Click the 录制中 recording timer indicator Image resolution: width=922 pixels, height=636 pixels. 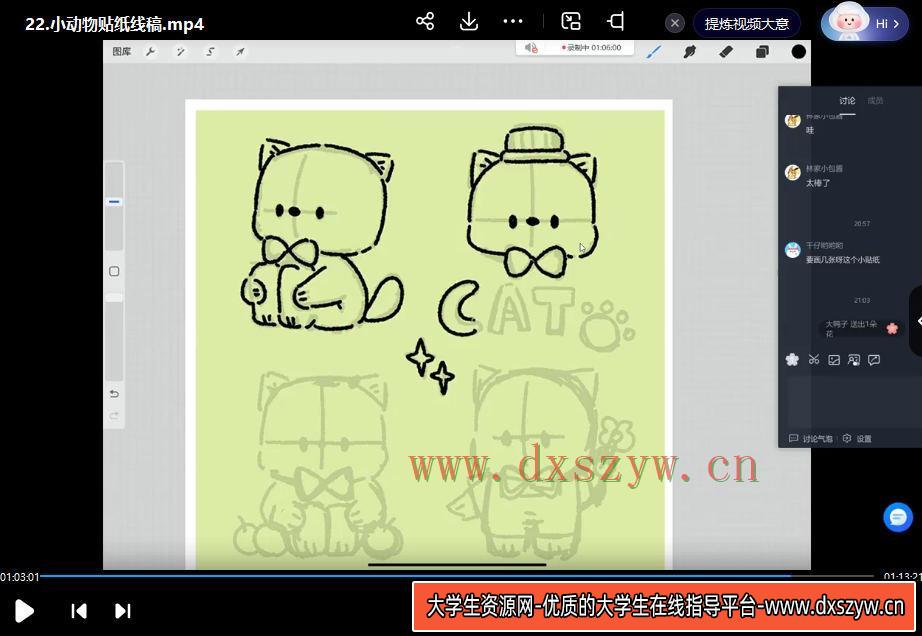coord(592,48)
